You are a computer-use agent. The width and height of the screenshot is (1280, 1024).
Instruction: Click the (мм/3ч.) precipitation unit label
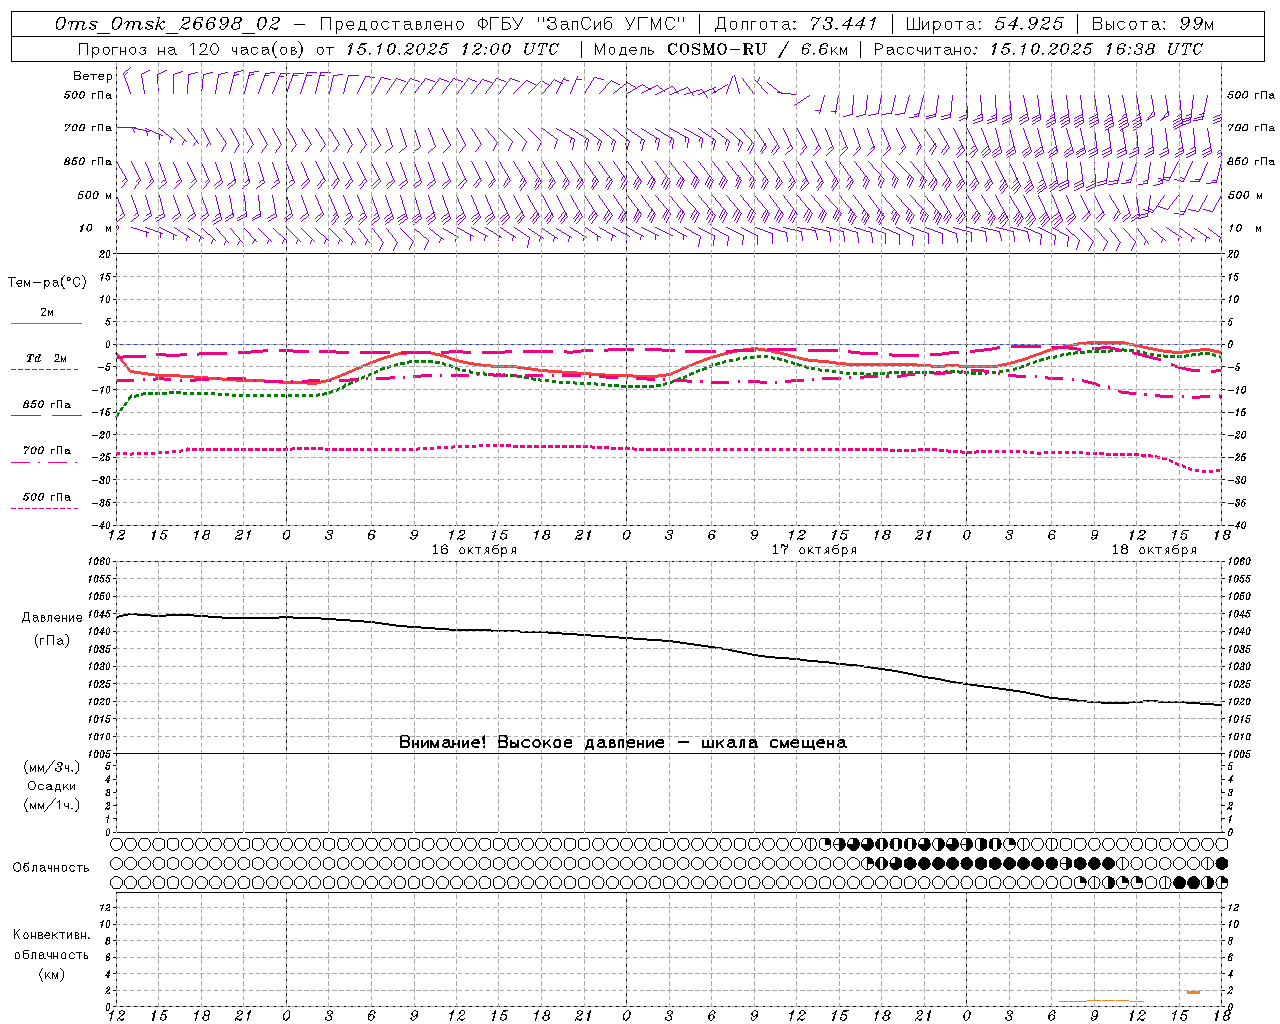point(52,767)
